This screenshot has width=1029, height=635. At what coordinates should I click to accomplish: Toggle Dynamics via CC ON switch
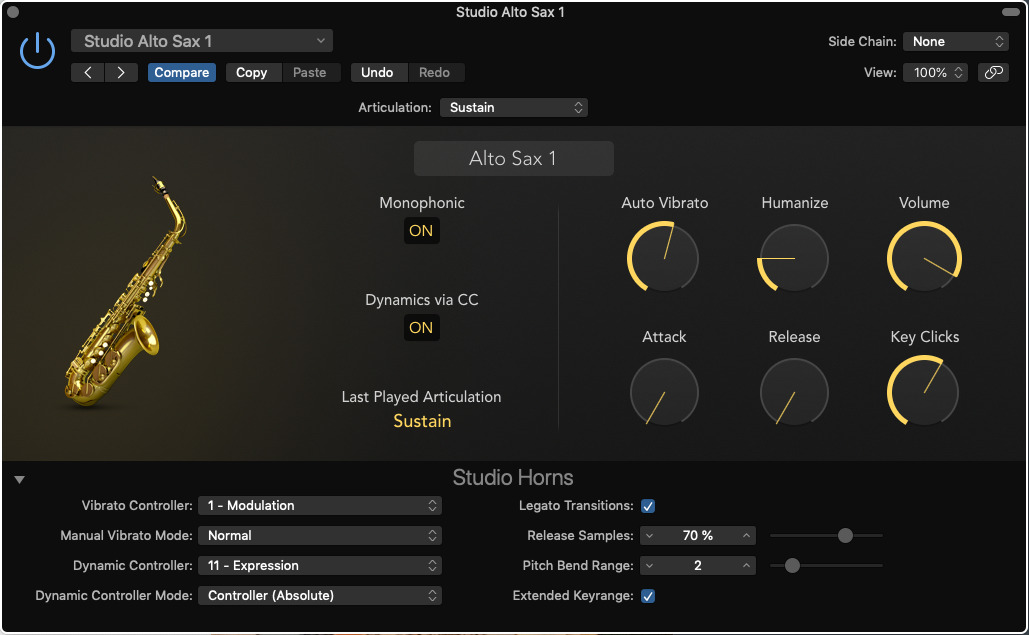coord(421,328)
